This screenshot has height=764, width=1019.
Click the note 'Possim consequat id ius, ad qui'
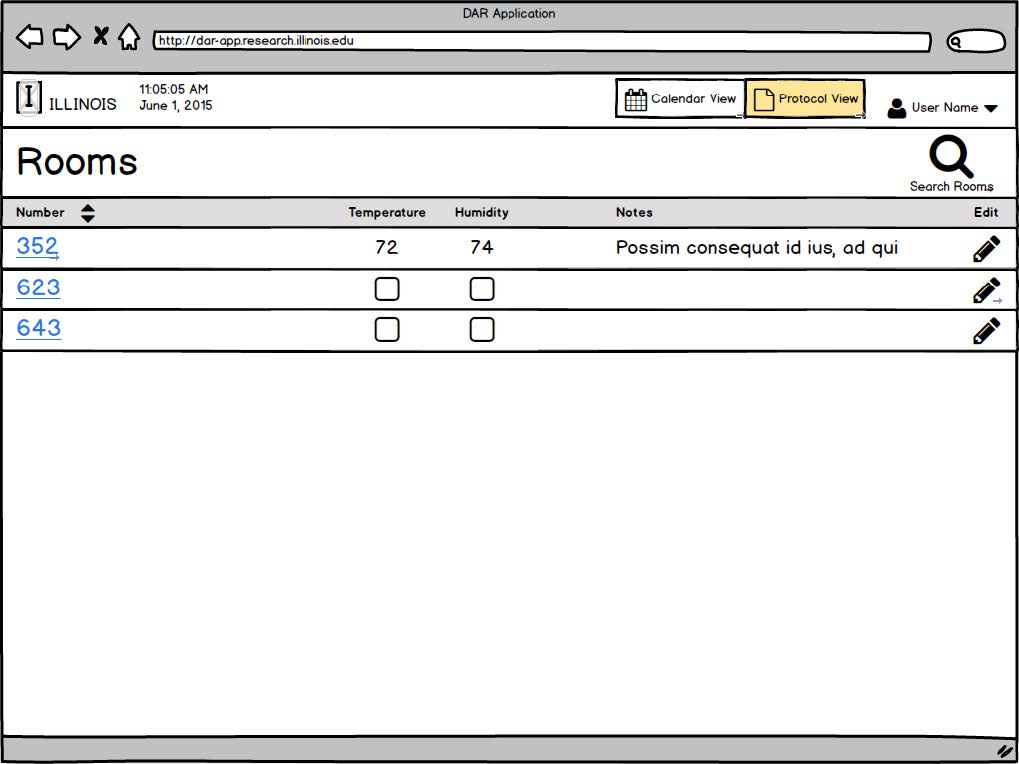tap(757, 248)
